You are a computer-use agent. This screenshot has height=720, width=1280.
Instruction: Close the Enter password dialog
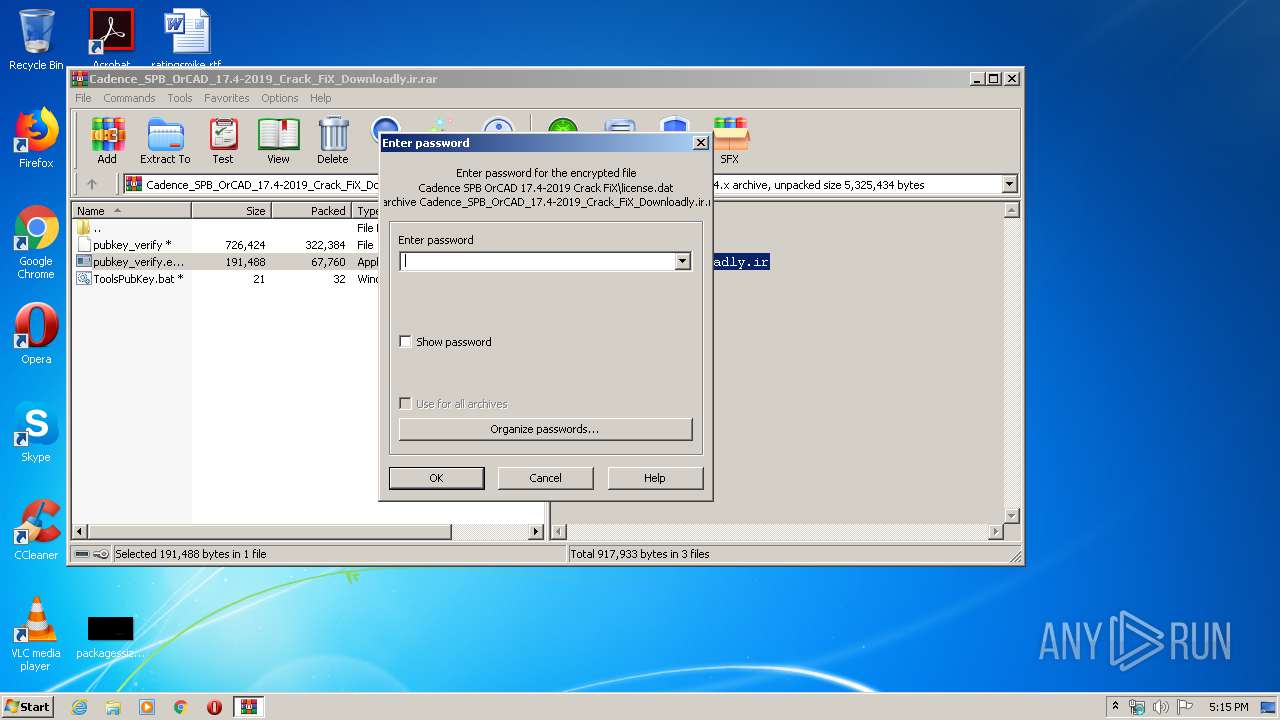pos(700,143)
